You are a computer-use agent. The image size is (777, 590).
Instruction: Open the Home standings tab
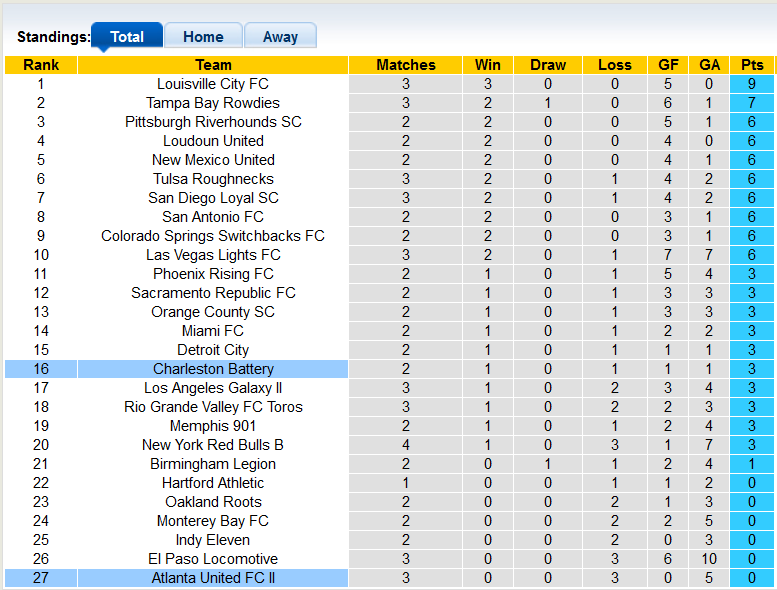(203, 37)
